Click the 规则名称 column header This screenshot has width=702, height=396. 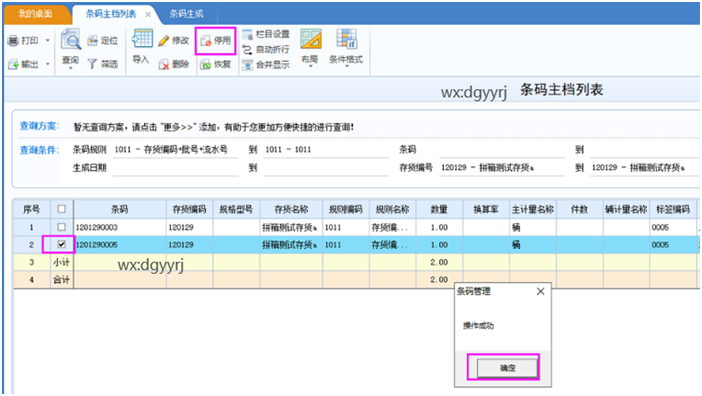click(393, 209)
